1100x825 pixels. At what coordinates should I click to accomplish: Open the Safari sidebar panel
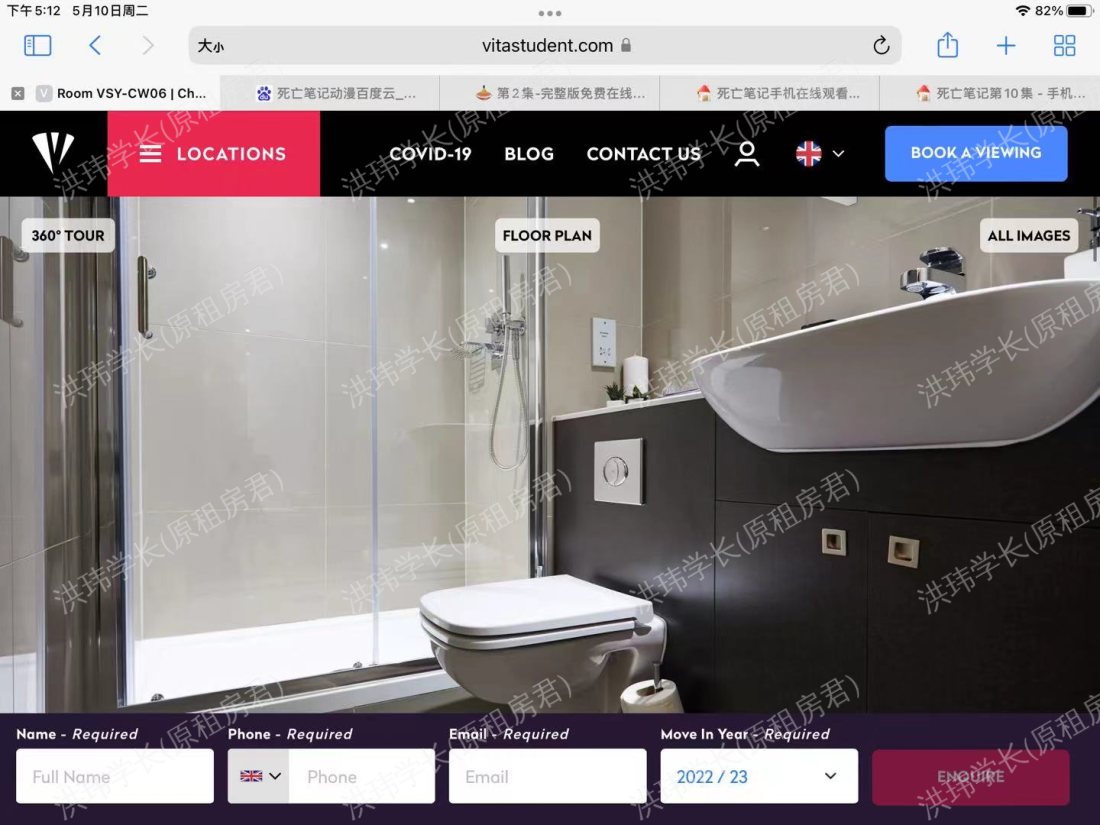pos(37,45)
